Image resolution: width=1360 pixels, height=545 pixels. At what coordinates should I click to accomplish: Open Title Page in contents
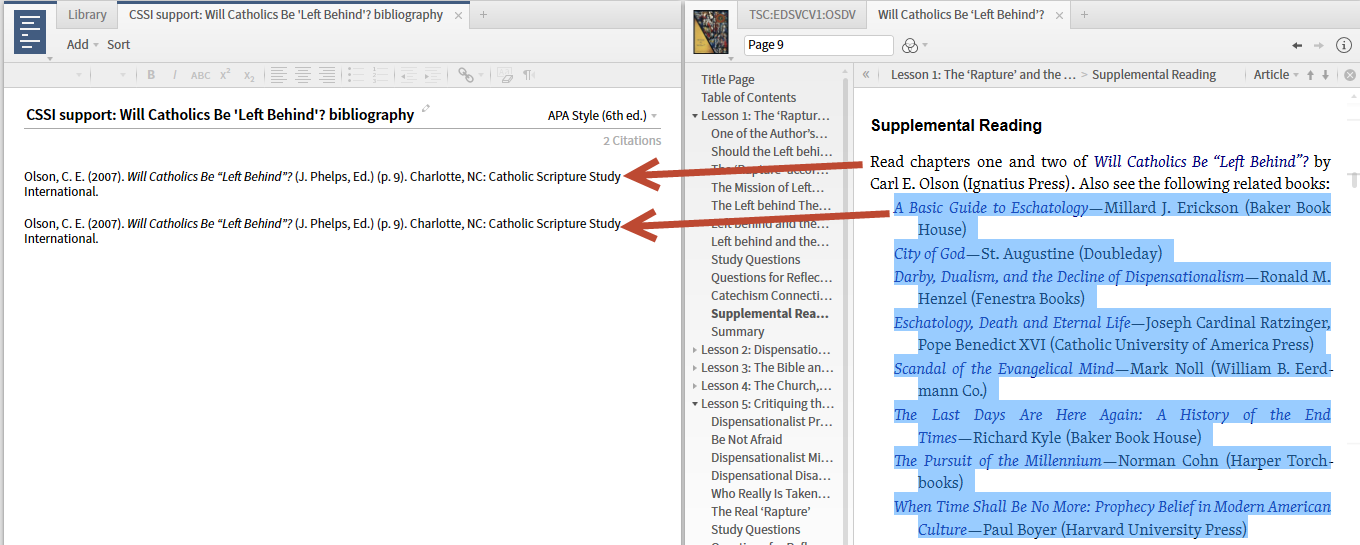pos(728,80)
